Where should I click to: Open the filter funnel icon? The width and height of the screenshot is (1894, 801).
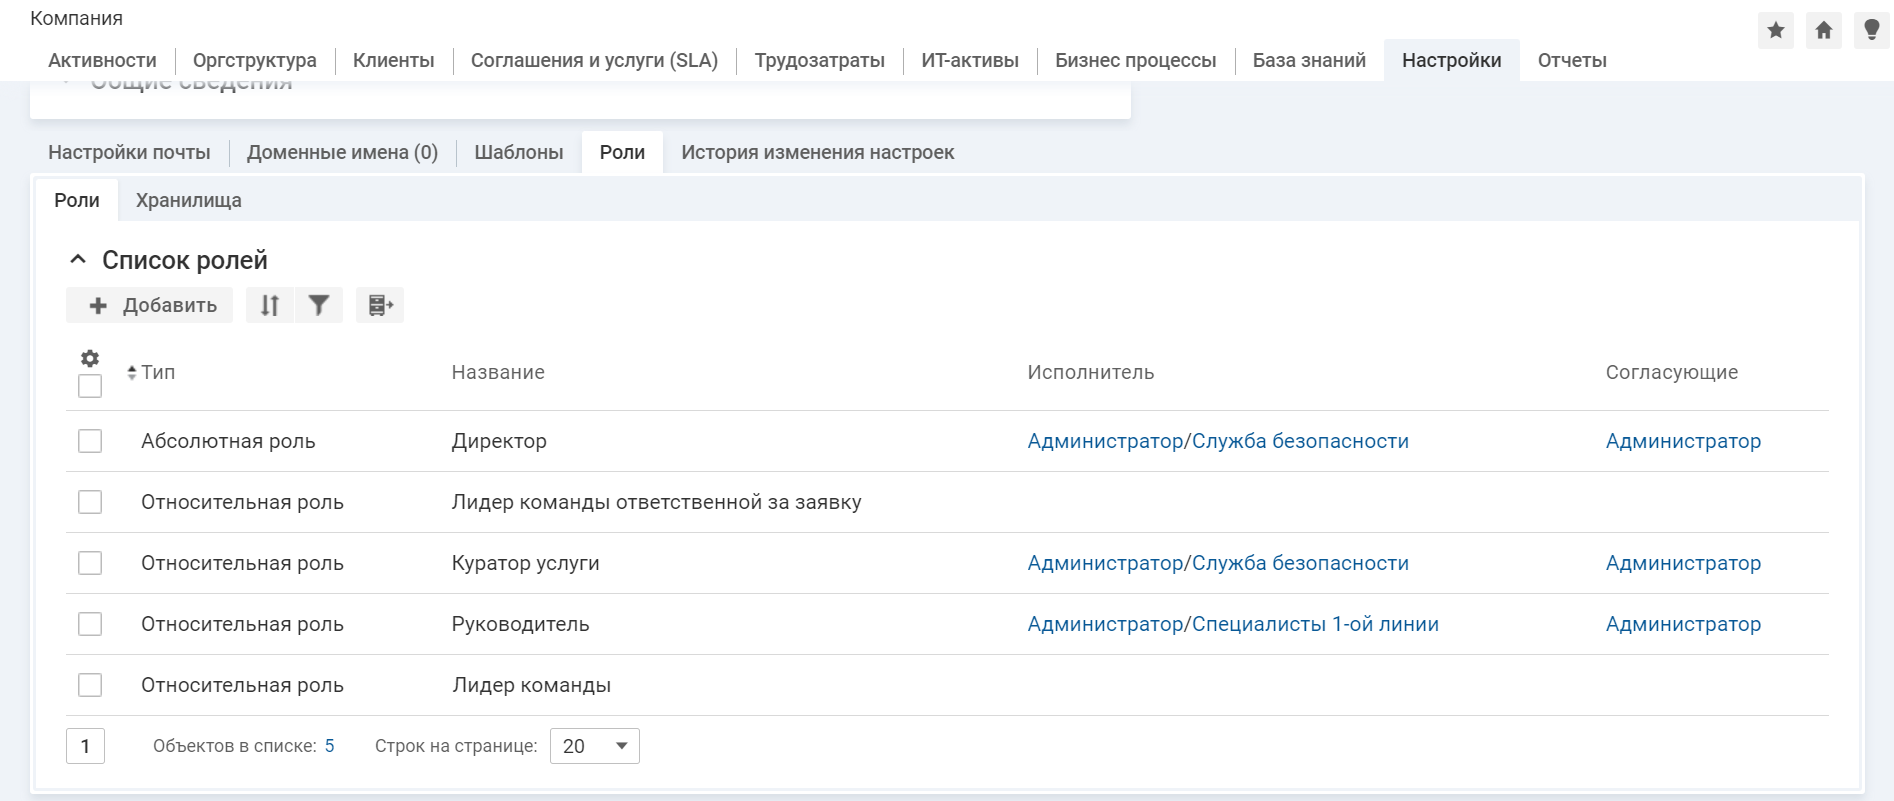pyautogui.click(x=319, y=305)
